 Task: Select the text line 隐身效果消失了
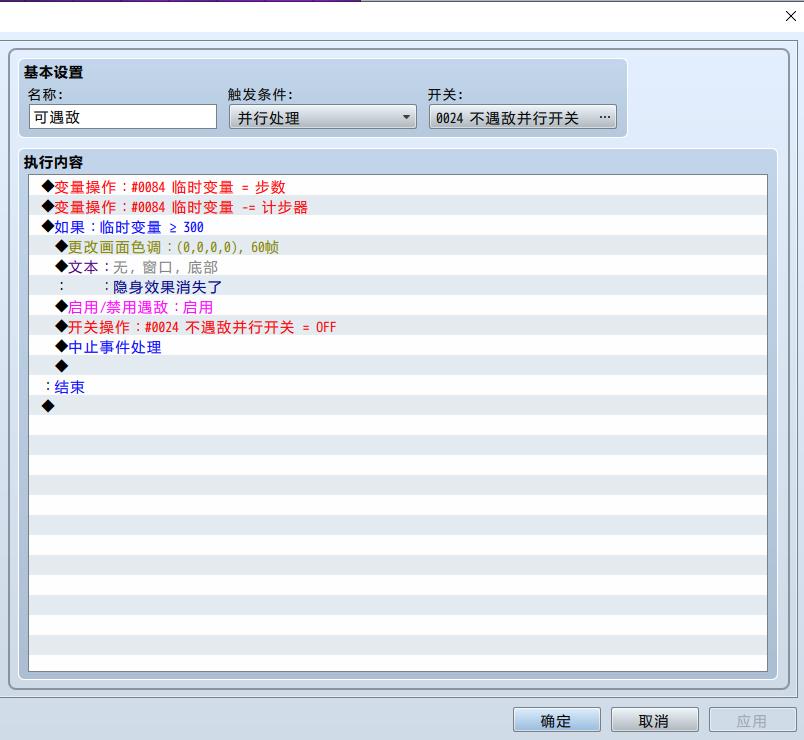[398, 287]
